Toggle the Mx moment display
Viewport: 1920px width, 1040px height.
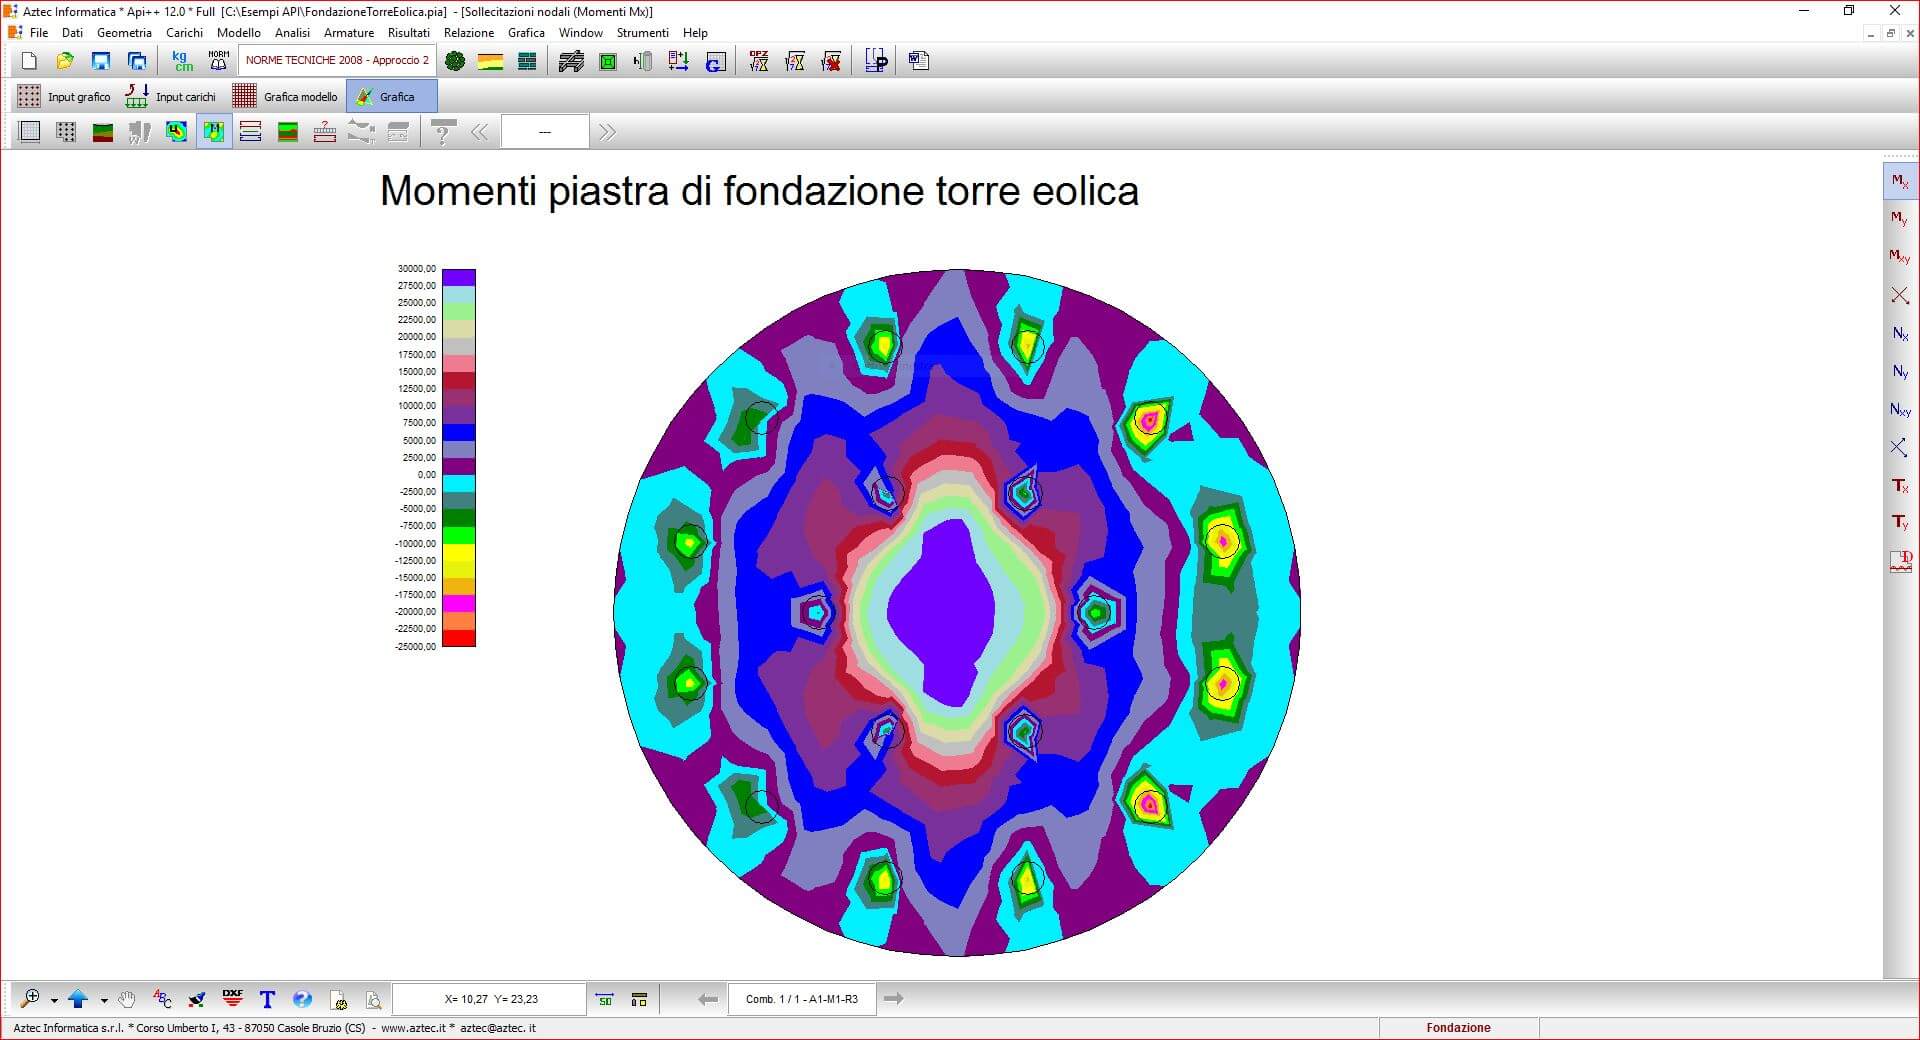(1899, 181)
